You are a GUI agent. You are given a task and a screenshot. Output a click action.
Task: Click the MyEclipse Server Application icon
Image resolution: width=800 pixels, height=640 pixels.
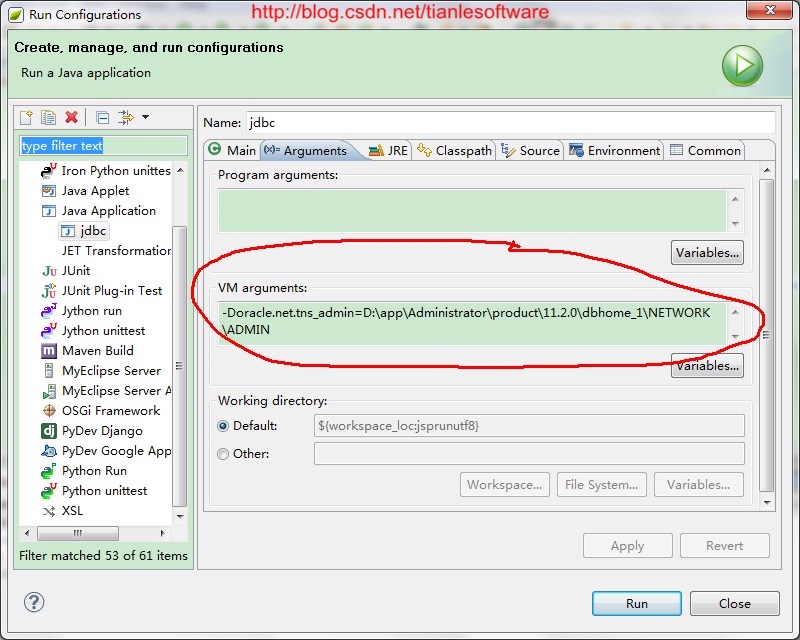(x=49, y=391)
